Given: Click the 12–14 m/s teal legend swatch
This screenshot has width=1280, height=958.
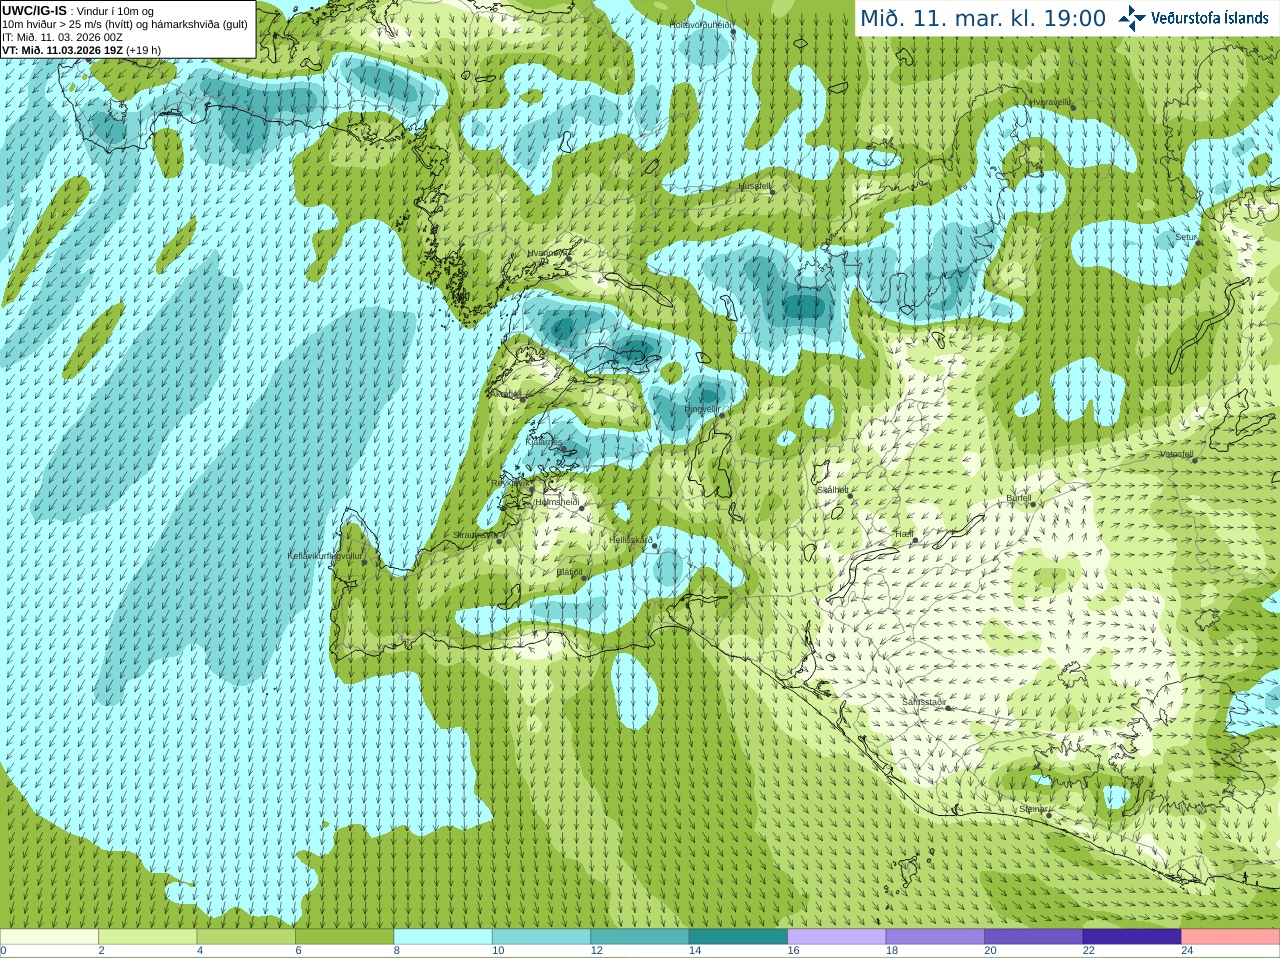Looking at the screenshot, I should click(x=640, y=936).
